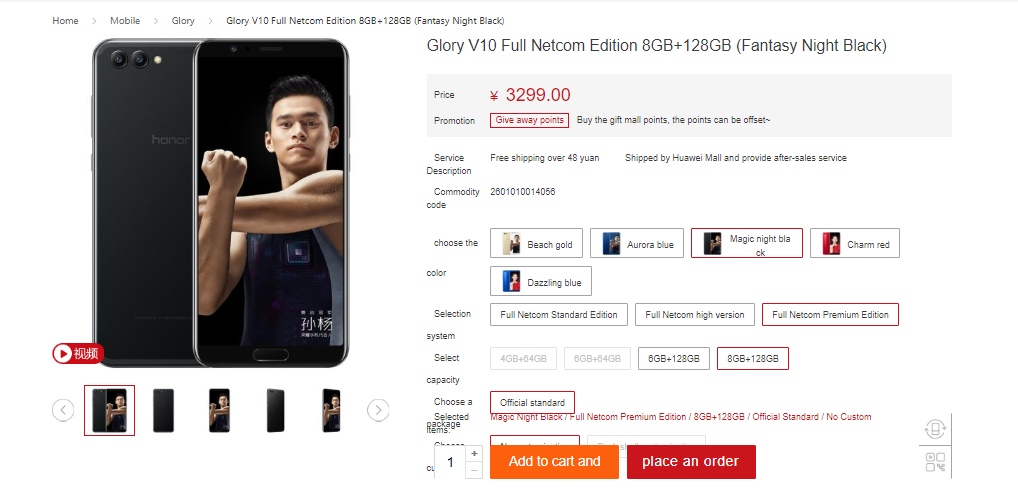Show next product thumbnails with right arrow
The height and width of the screenshot is (491, 1018).
tap(378, 410)
